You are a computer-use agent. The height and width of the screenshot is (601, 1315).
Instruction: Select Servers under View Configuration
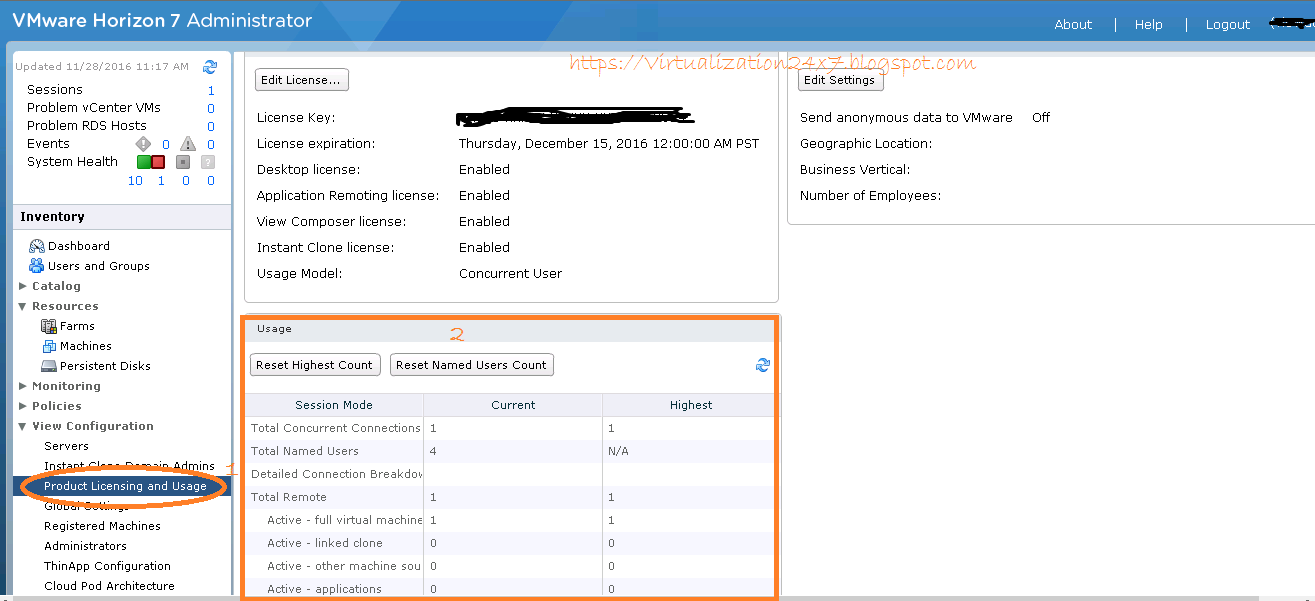(x=66, y=446)
